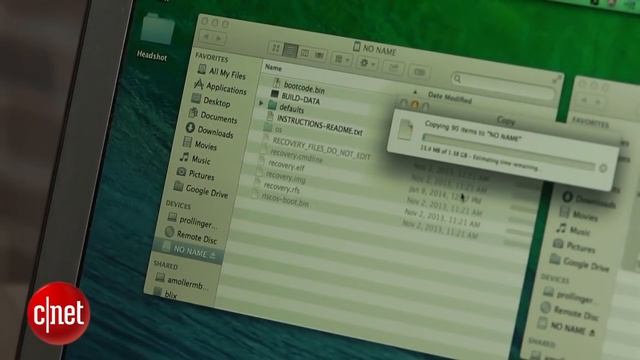
Task: Switch to list view
Action: pos(290,51)
